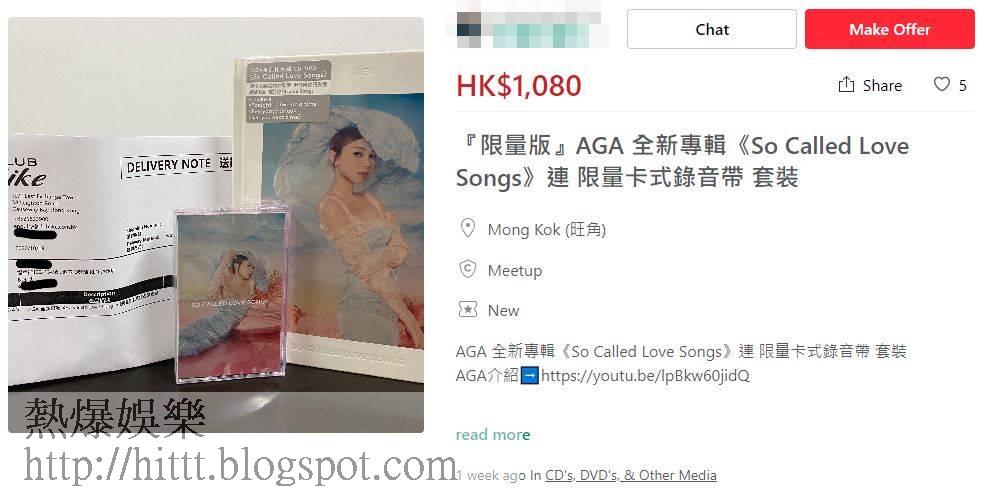This screenshot has width=983, height=492.
Task: Open the product photo thumbnail
Action: pyautogui.click(x=216, y=224)
